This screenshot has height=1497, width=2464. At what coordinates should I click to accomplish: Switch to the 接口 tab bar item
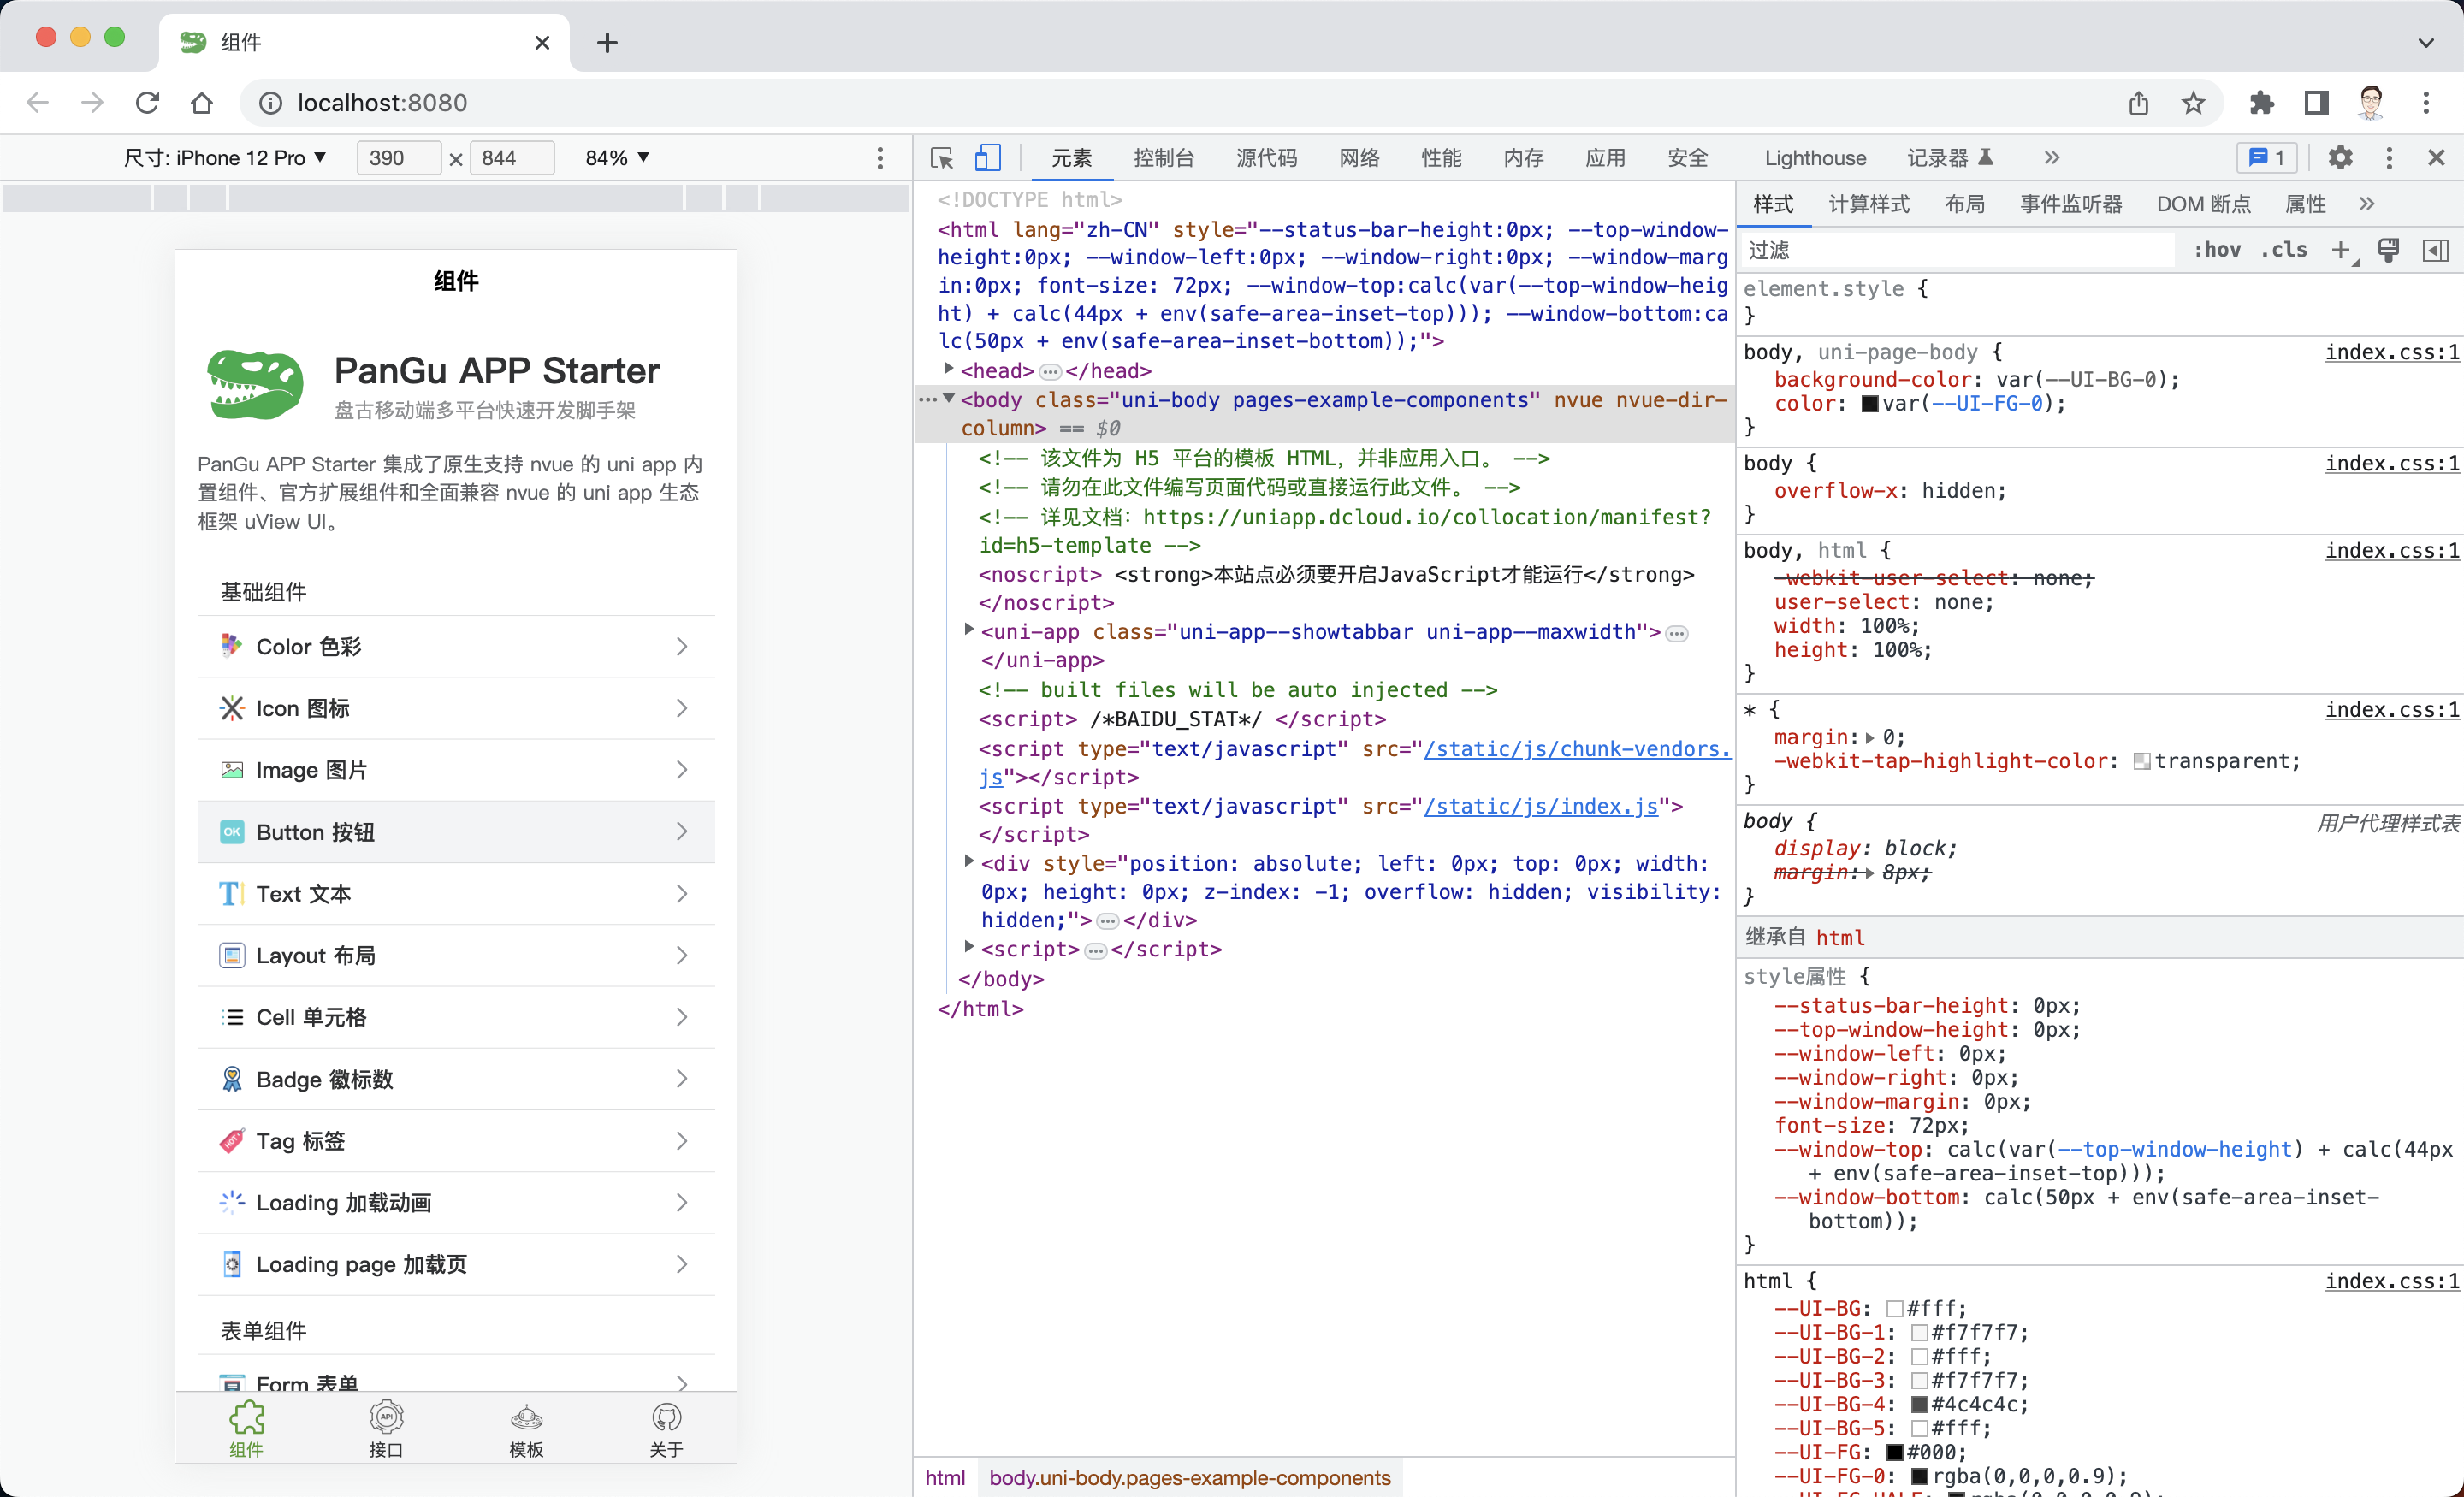point(386,1429)
